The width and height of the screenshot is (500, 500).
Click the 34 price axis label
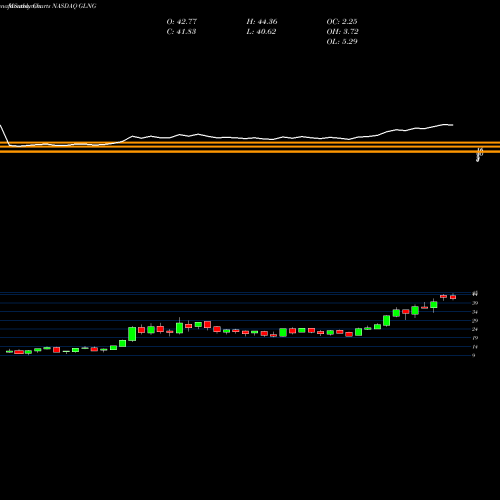475,312
